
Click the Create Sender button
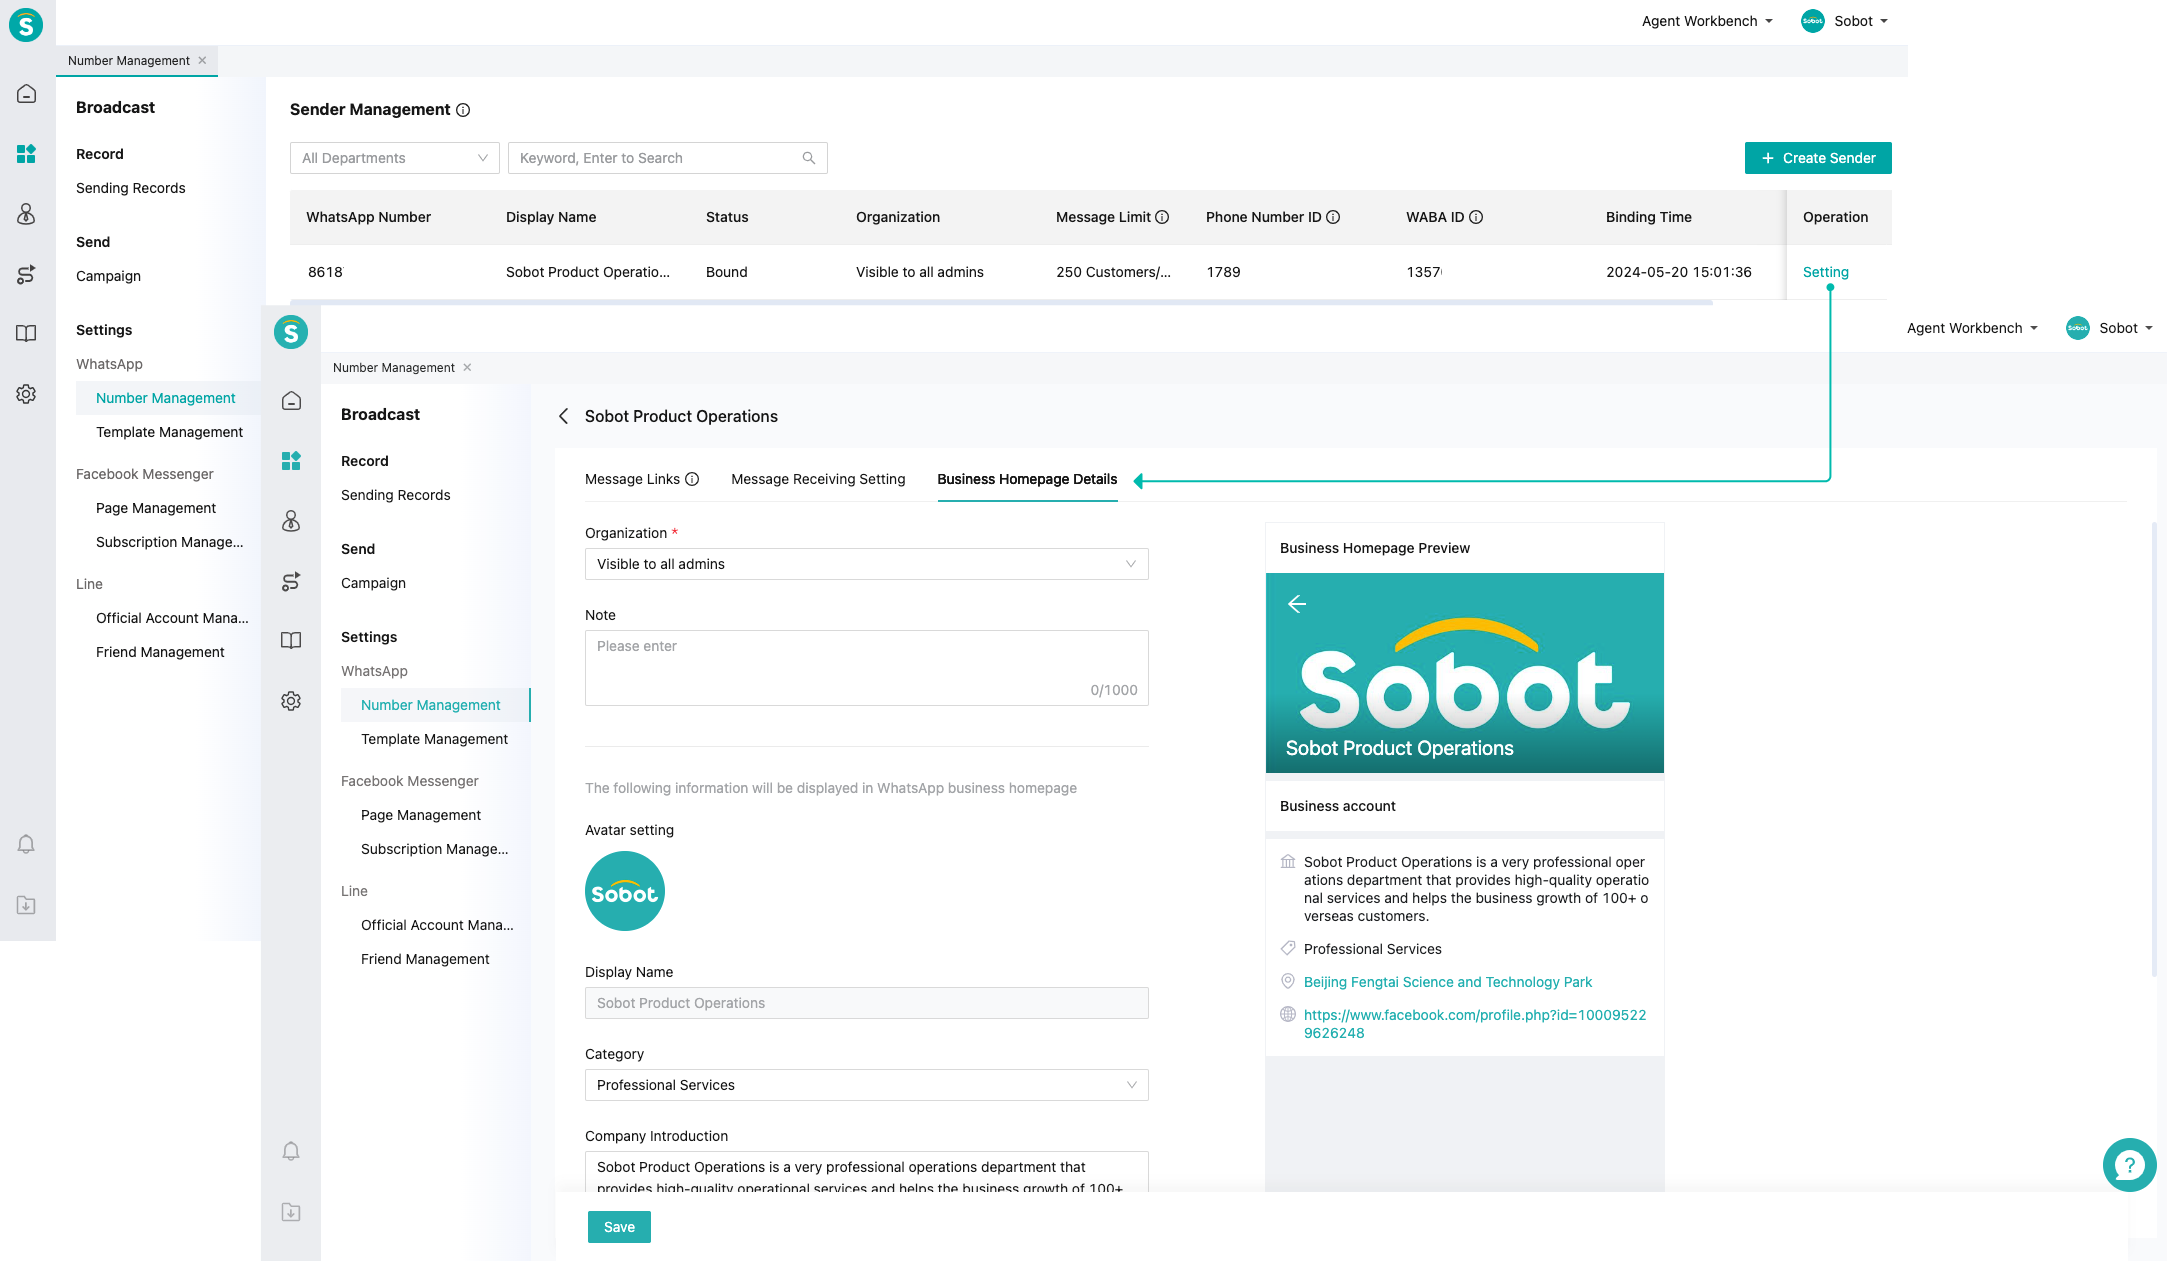1817,158
